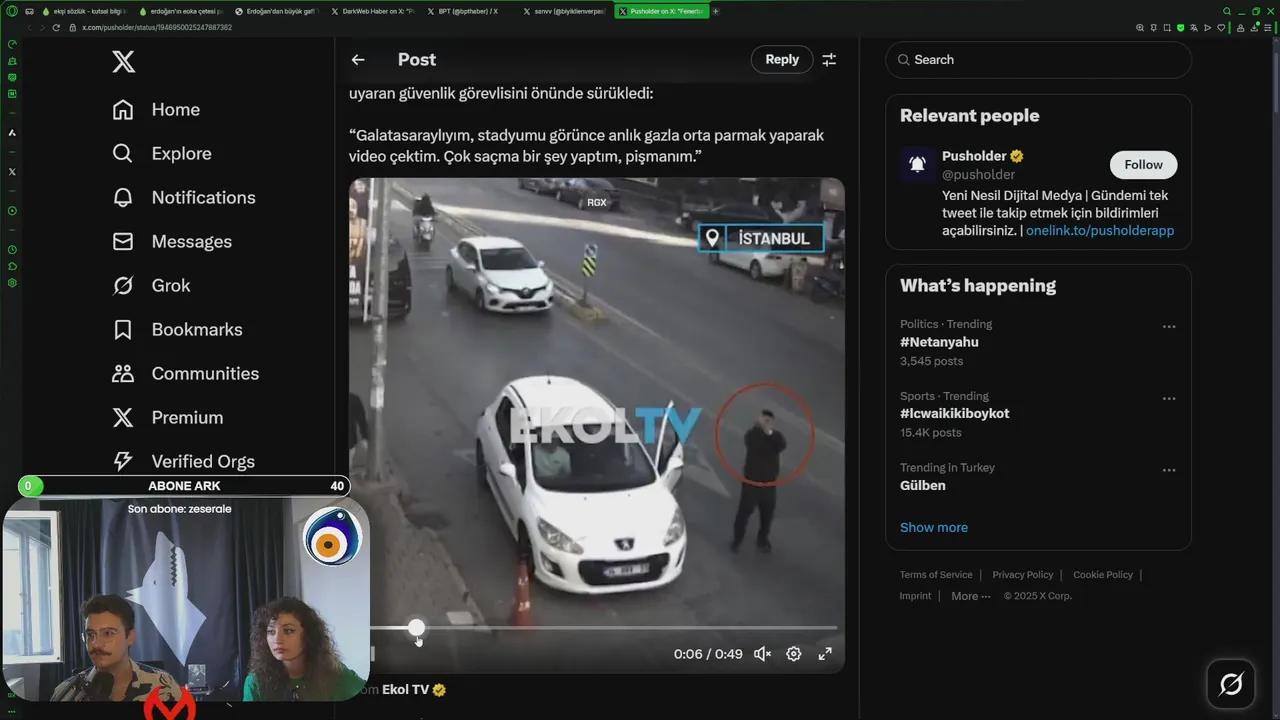This screenshot has width=1280, height=720.
Task: Toggle the green ad-blocker shield icon
Action: 1181,28
